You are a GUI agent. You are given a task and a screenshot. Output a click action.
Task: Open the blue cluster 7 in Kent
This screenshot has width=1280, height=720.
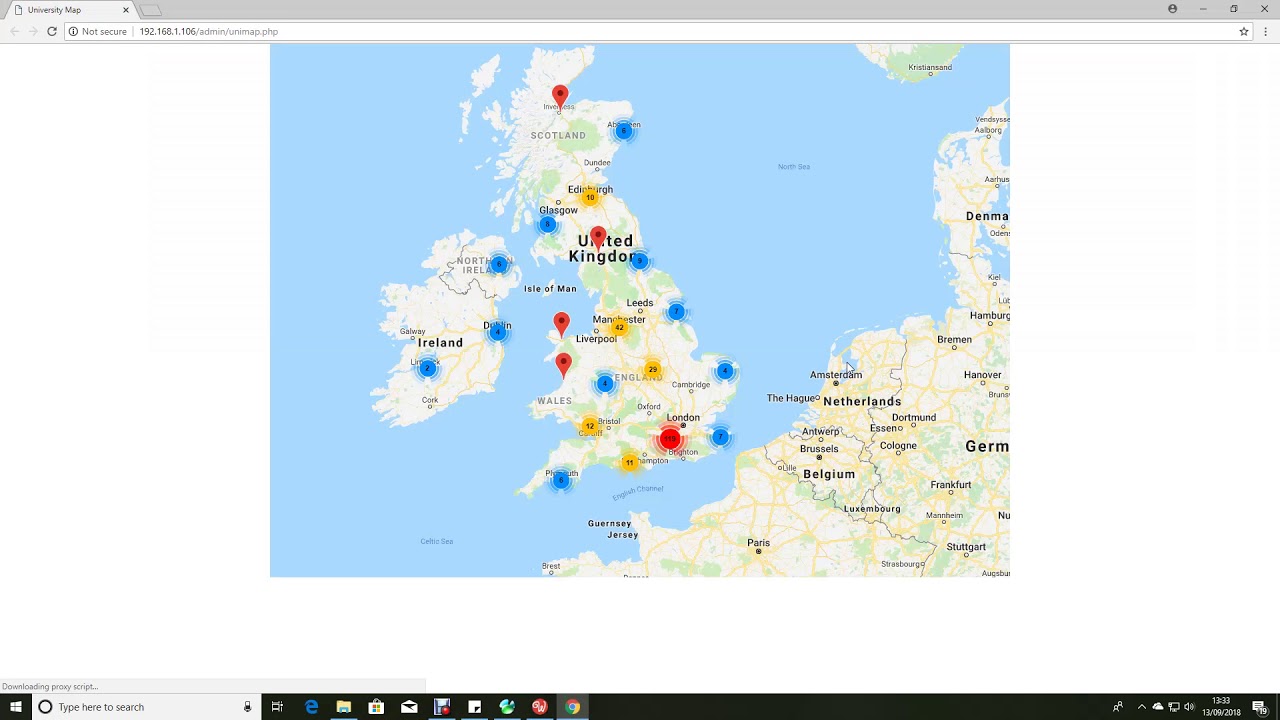click(x=720, y=437)
